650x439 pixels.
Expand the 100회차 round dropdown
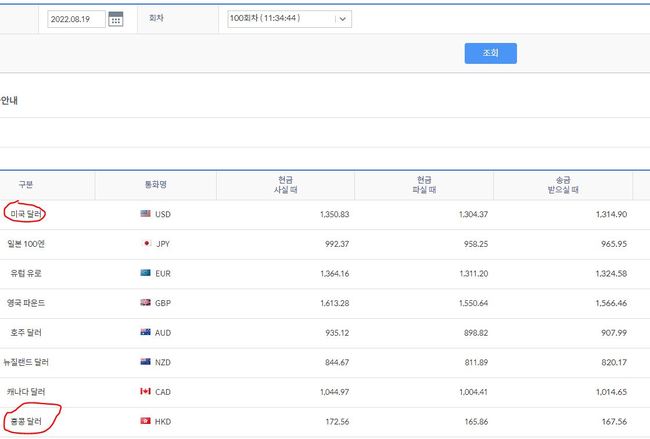point(289,19)
